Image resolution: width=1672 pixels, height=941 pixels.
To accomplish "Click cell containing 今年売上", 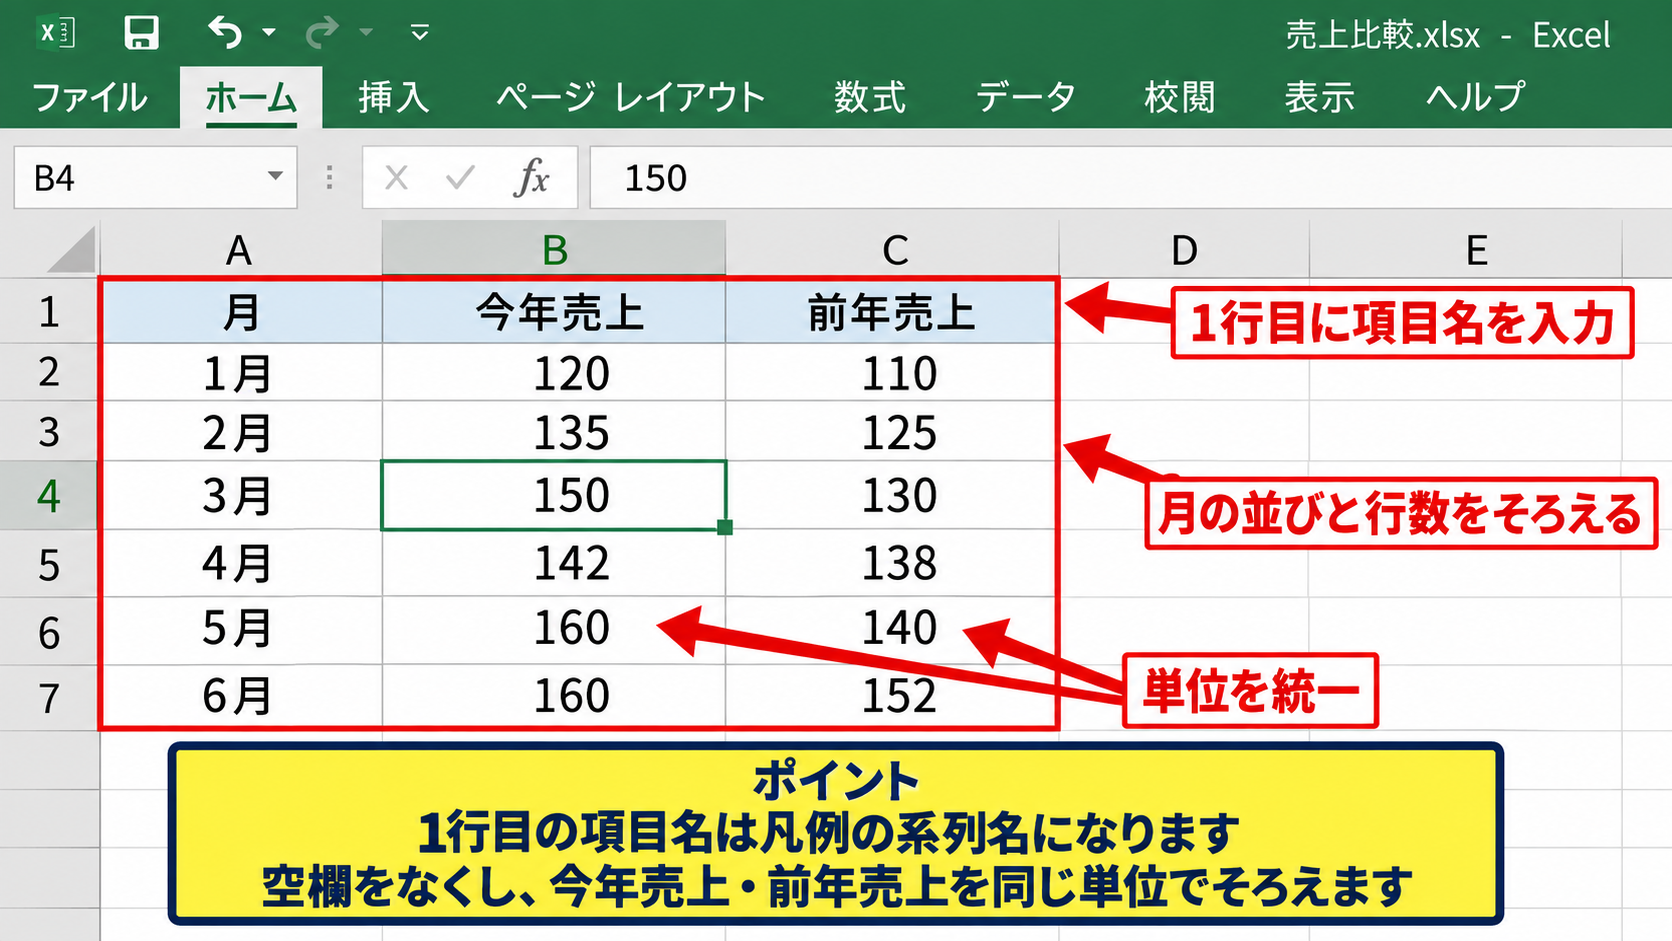I will click(x=554, y=312).
